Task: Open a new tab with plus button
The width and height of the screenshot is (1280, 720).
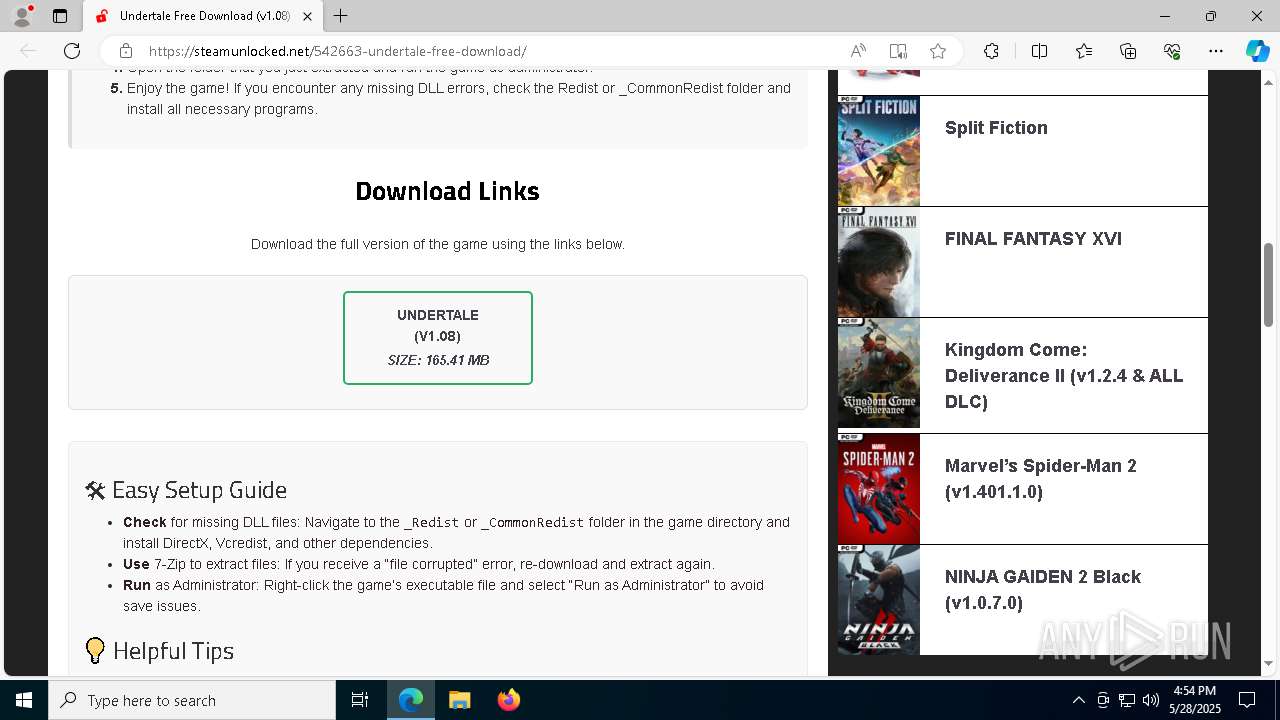Action: [x=341, y=16]
